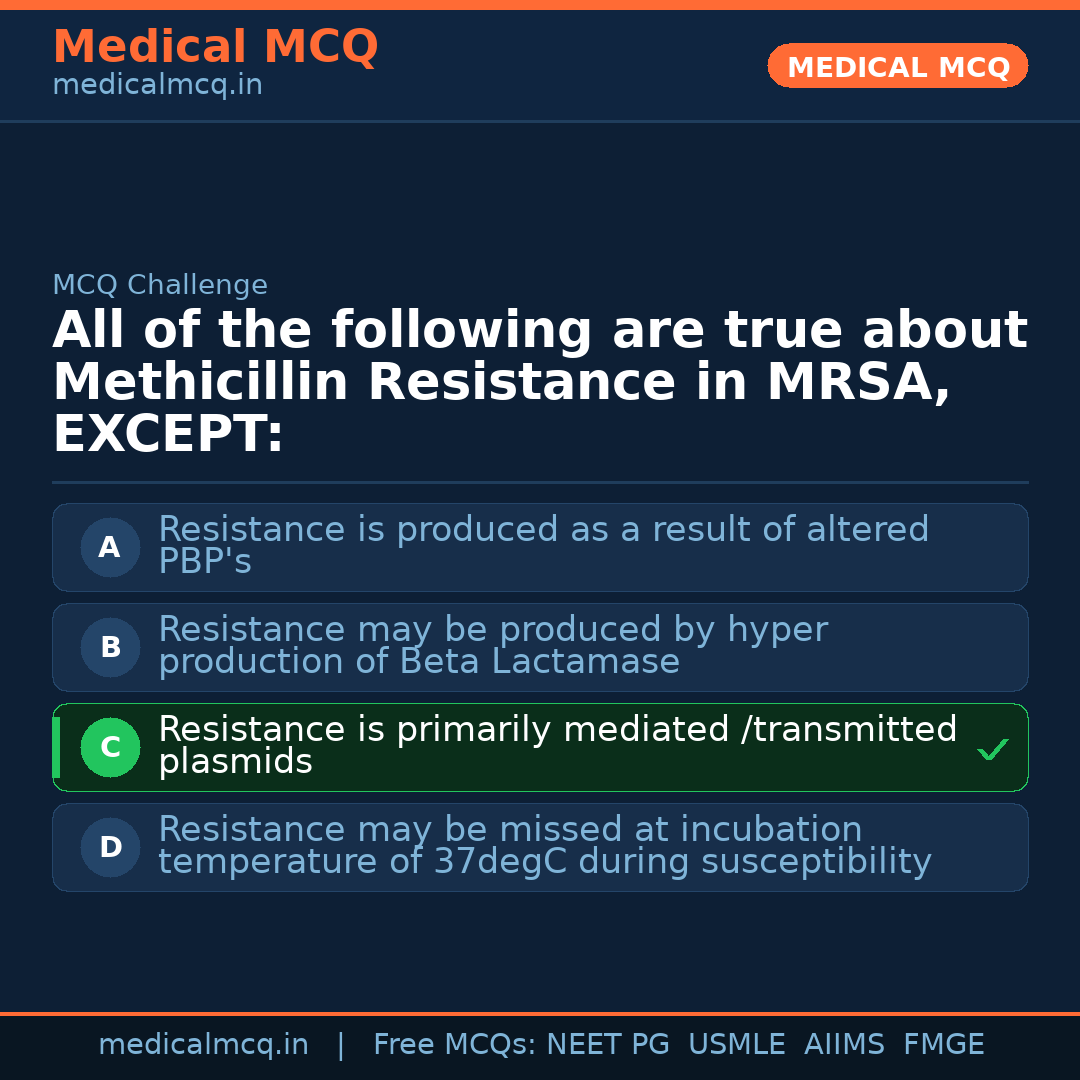Choose the answer text about plasmid-mediated resistance
The width and height of the screenshot is (1080, 1080).
[557, 745]
